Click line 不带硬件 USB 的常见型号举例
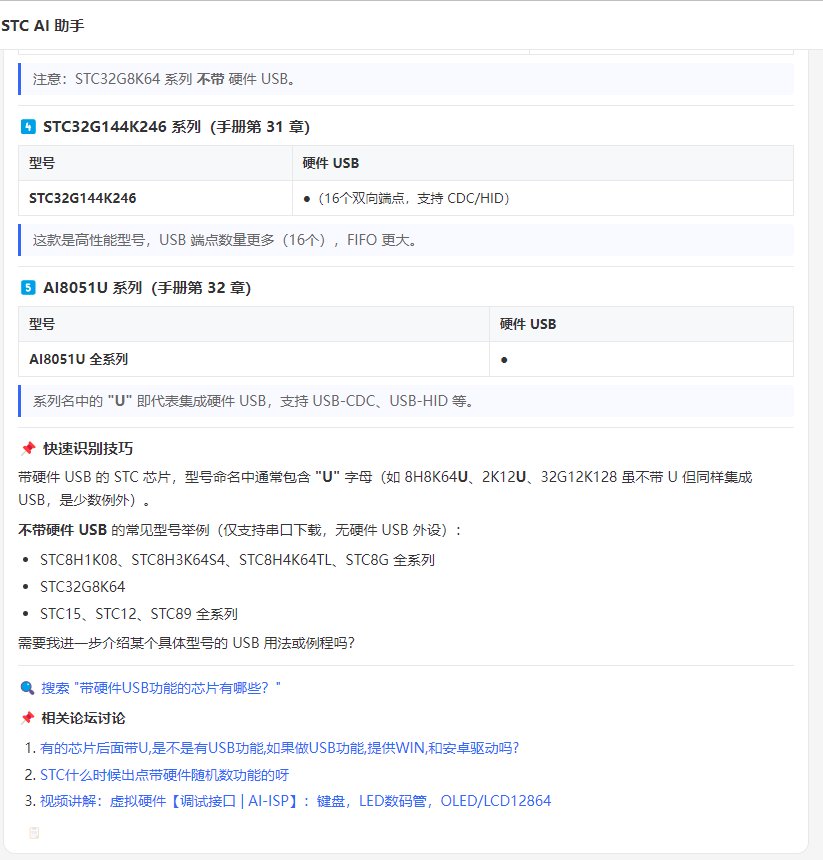 click(240, 530)
